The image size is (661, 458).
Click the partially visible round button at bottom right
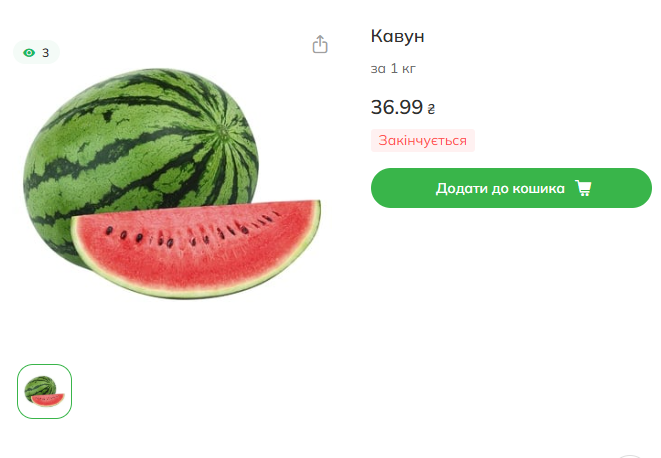pyautogui.click(x=630, y=456)
